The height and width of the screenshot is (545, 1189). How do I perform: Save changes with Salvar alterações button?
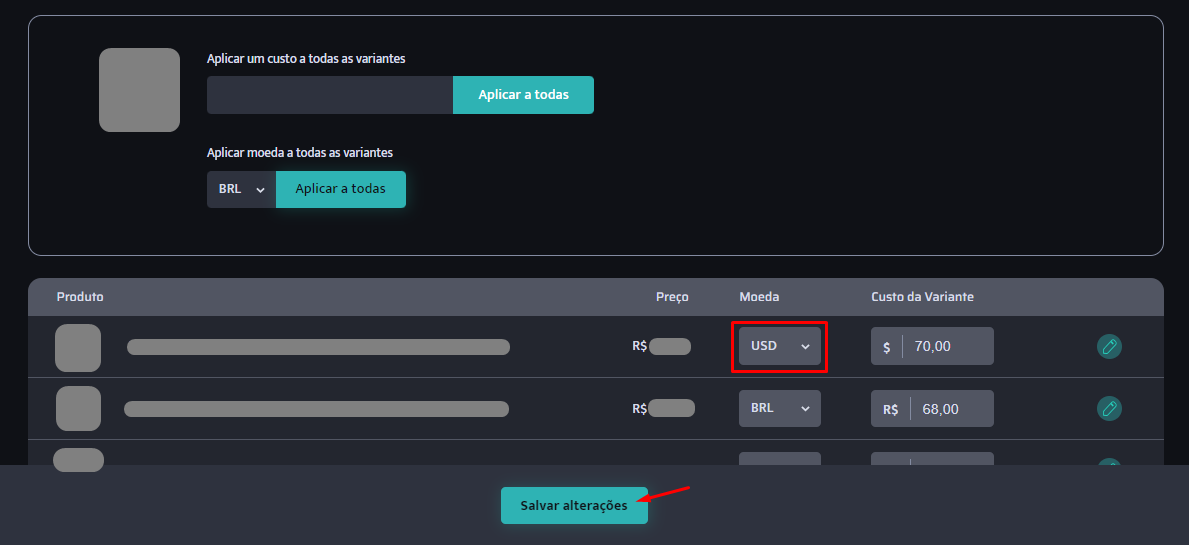tap(574, 506)
